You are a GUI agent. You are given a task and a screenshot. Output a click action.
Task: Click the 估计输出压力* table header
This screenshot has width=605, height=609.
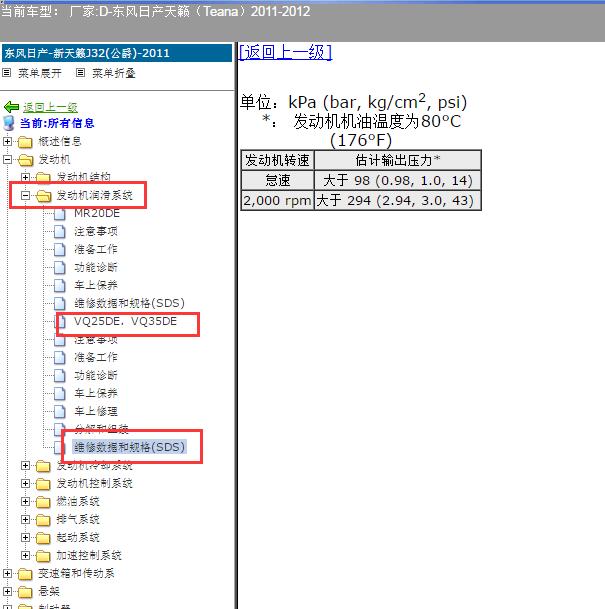tap(398, 160)
